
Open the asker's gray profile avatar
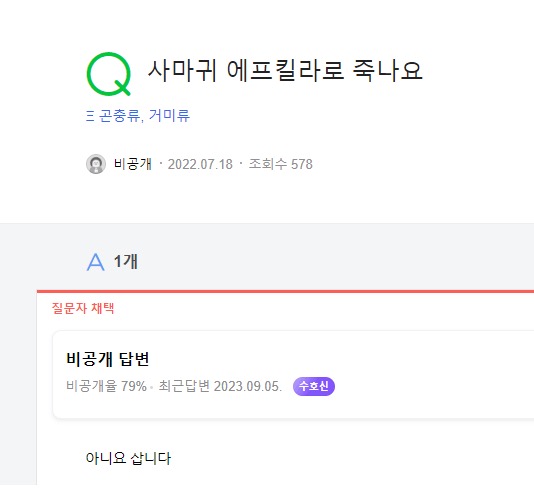96,164
